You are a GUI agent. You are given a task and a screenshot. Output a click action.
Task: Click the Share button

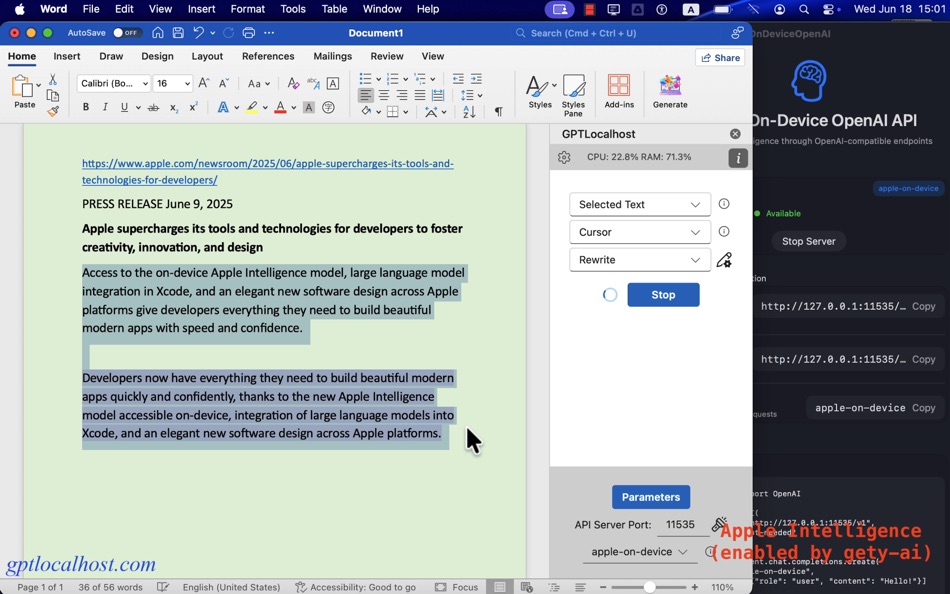coord(720,58)
